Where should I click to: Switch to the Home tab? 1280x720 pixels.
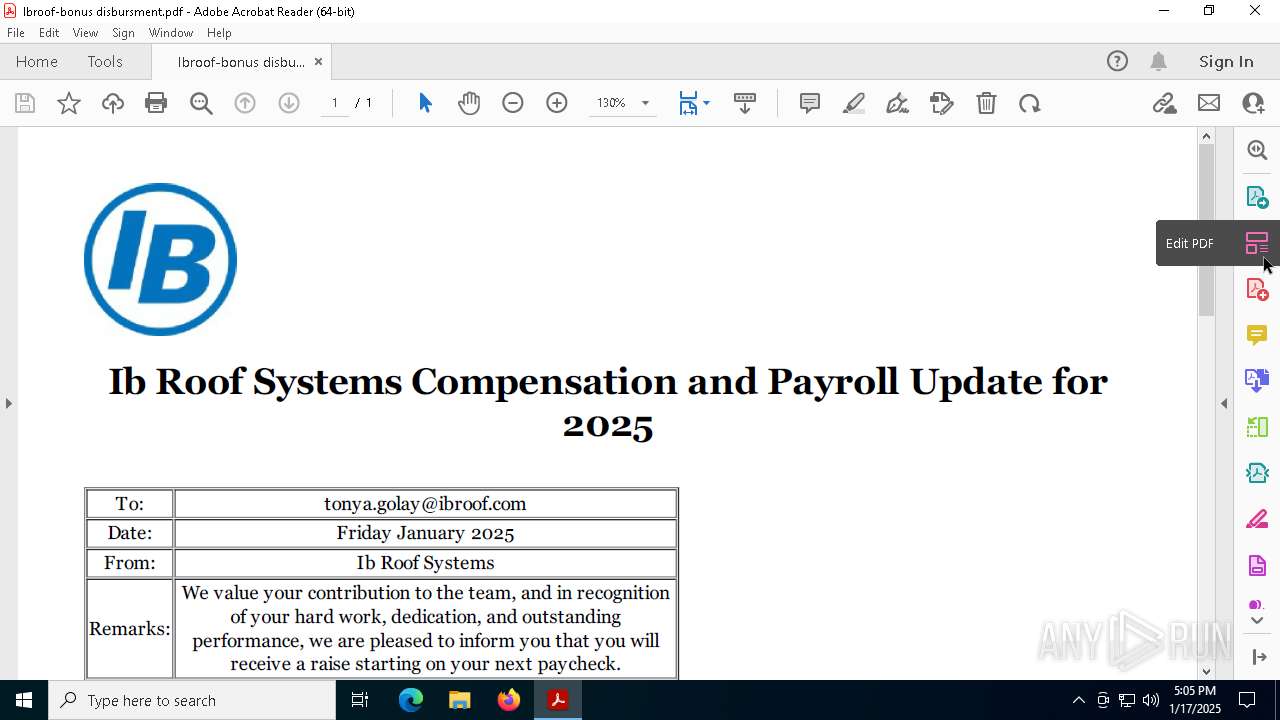(37, 62)
